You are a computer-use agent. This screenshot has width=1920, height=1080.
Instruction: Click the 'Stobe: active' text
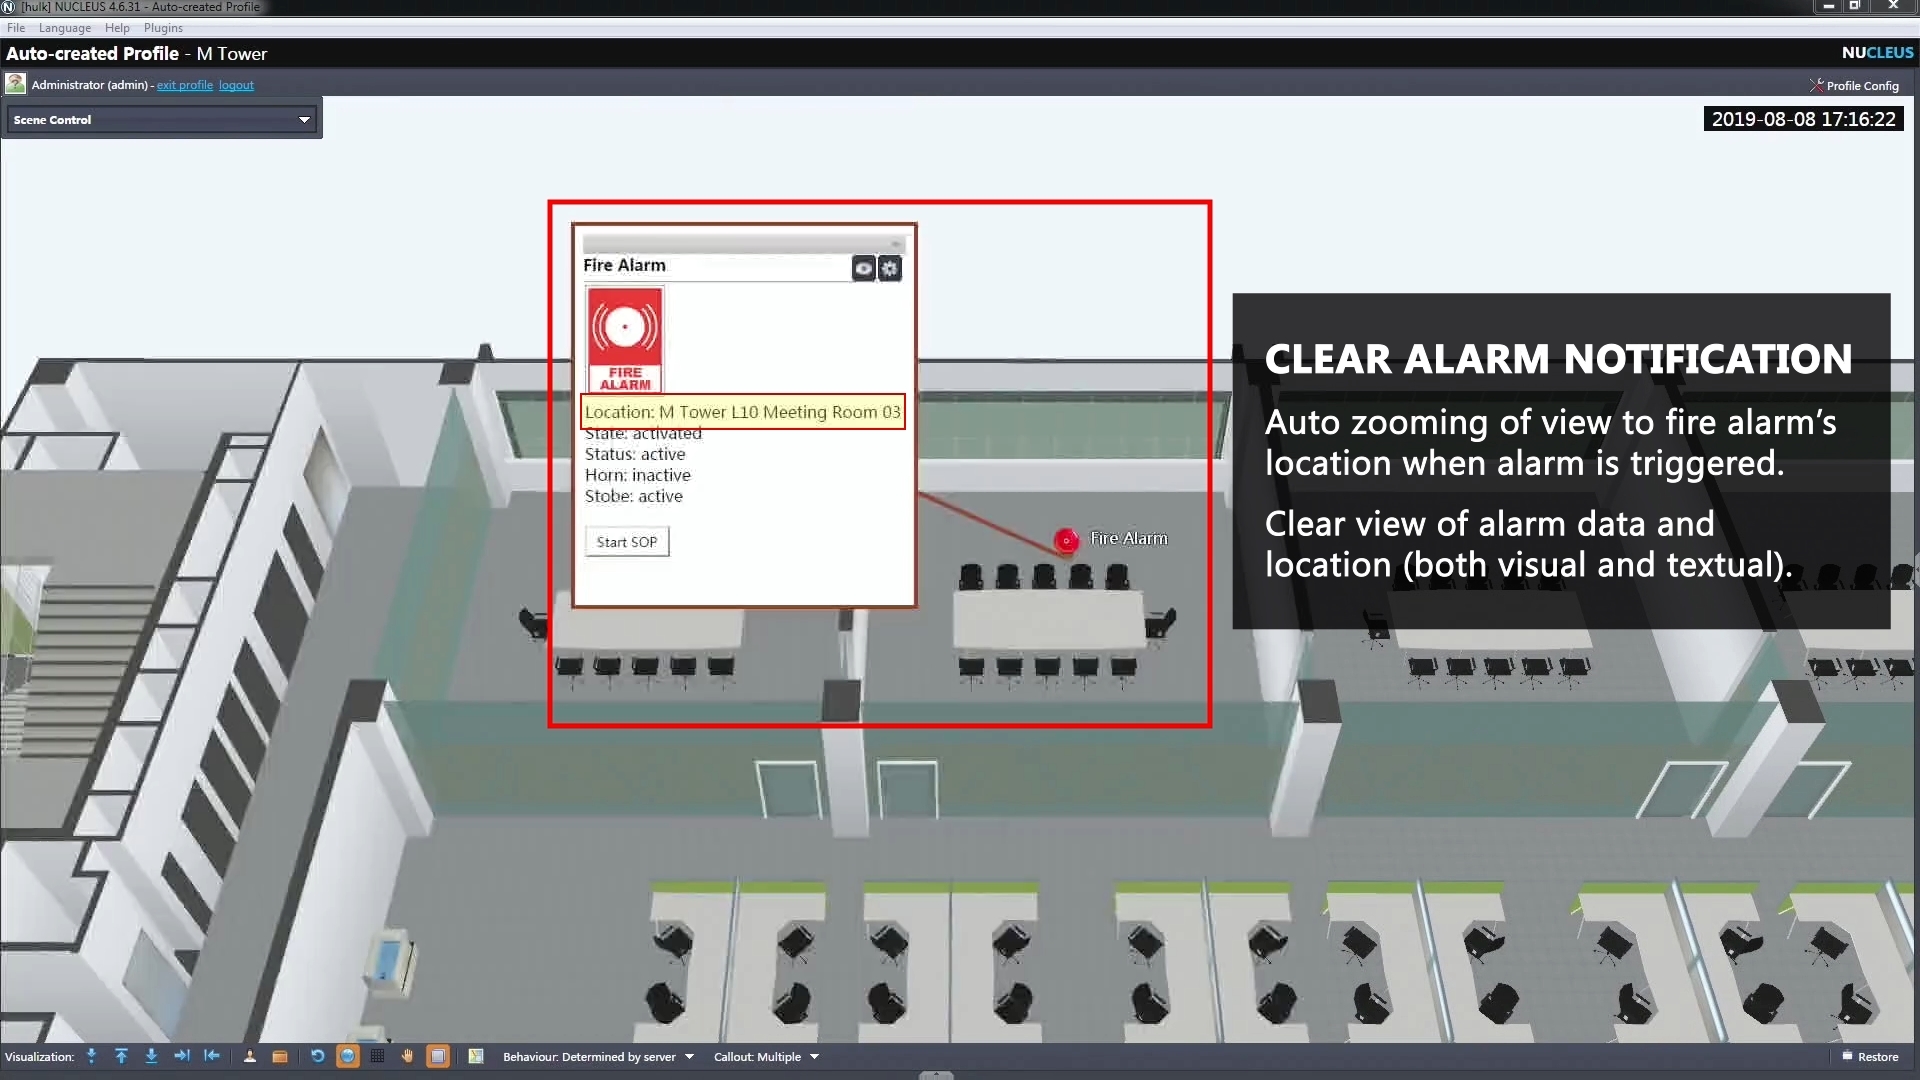pyautogui.click(x=634, y=496)
